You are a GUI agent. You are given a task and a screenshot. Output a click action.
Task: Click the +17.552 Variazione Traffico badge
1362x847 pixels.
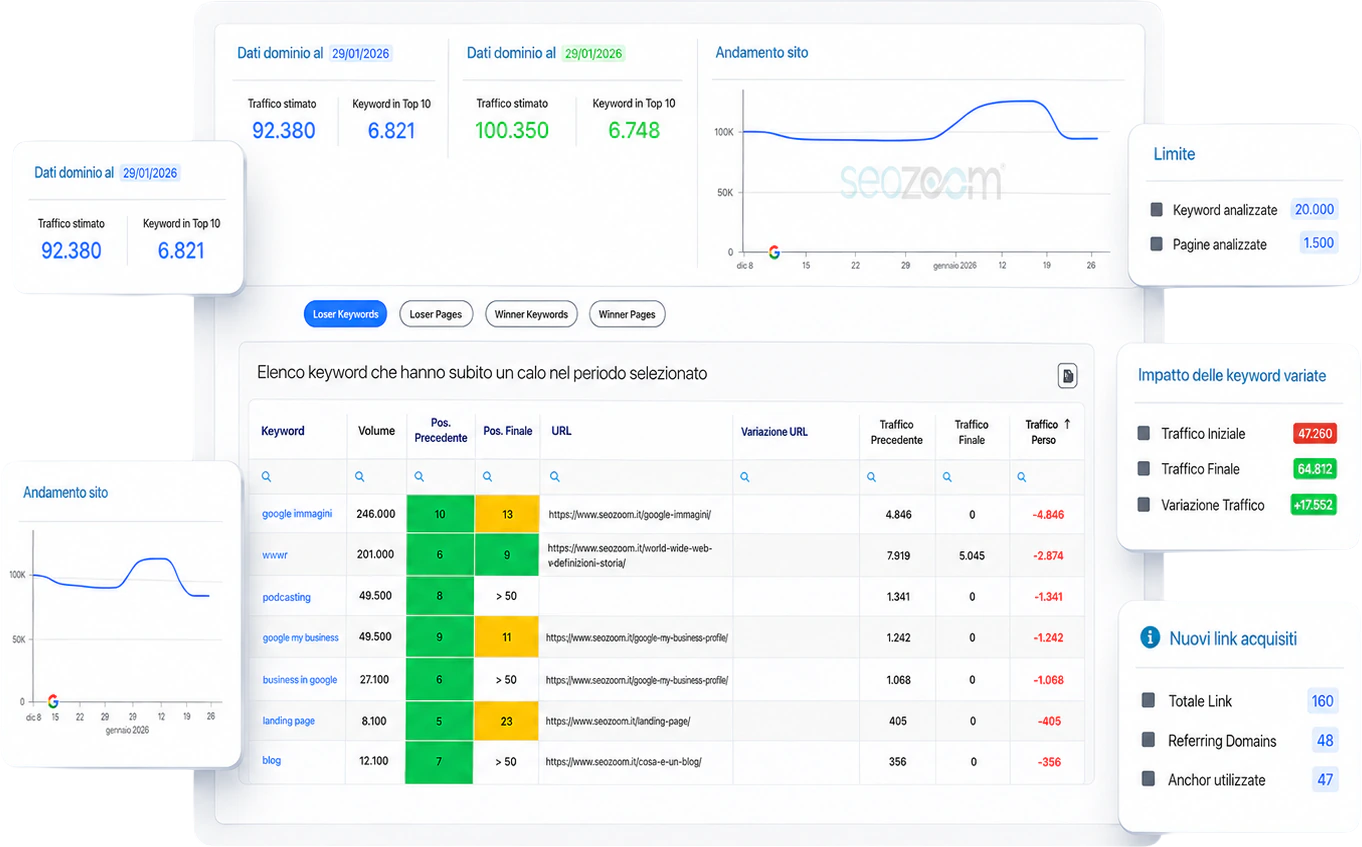pyautogui.click(x=1313, y=504)
